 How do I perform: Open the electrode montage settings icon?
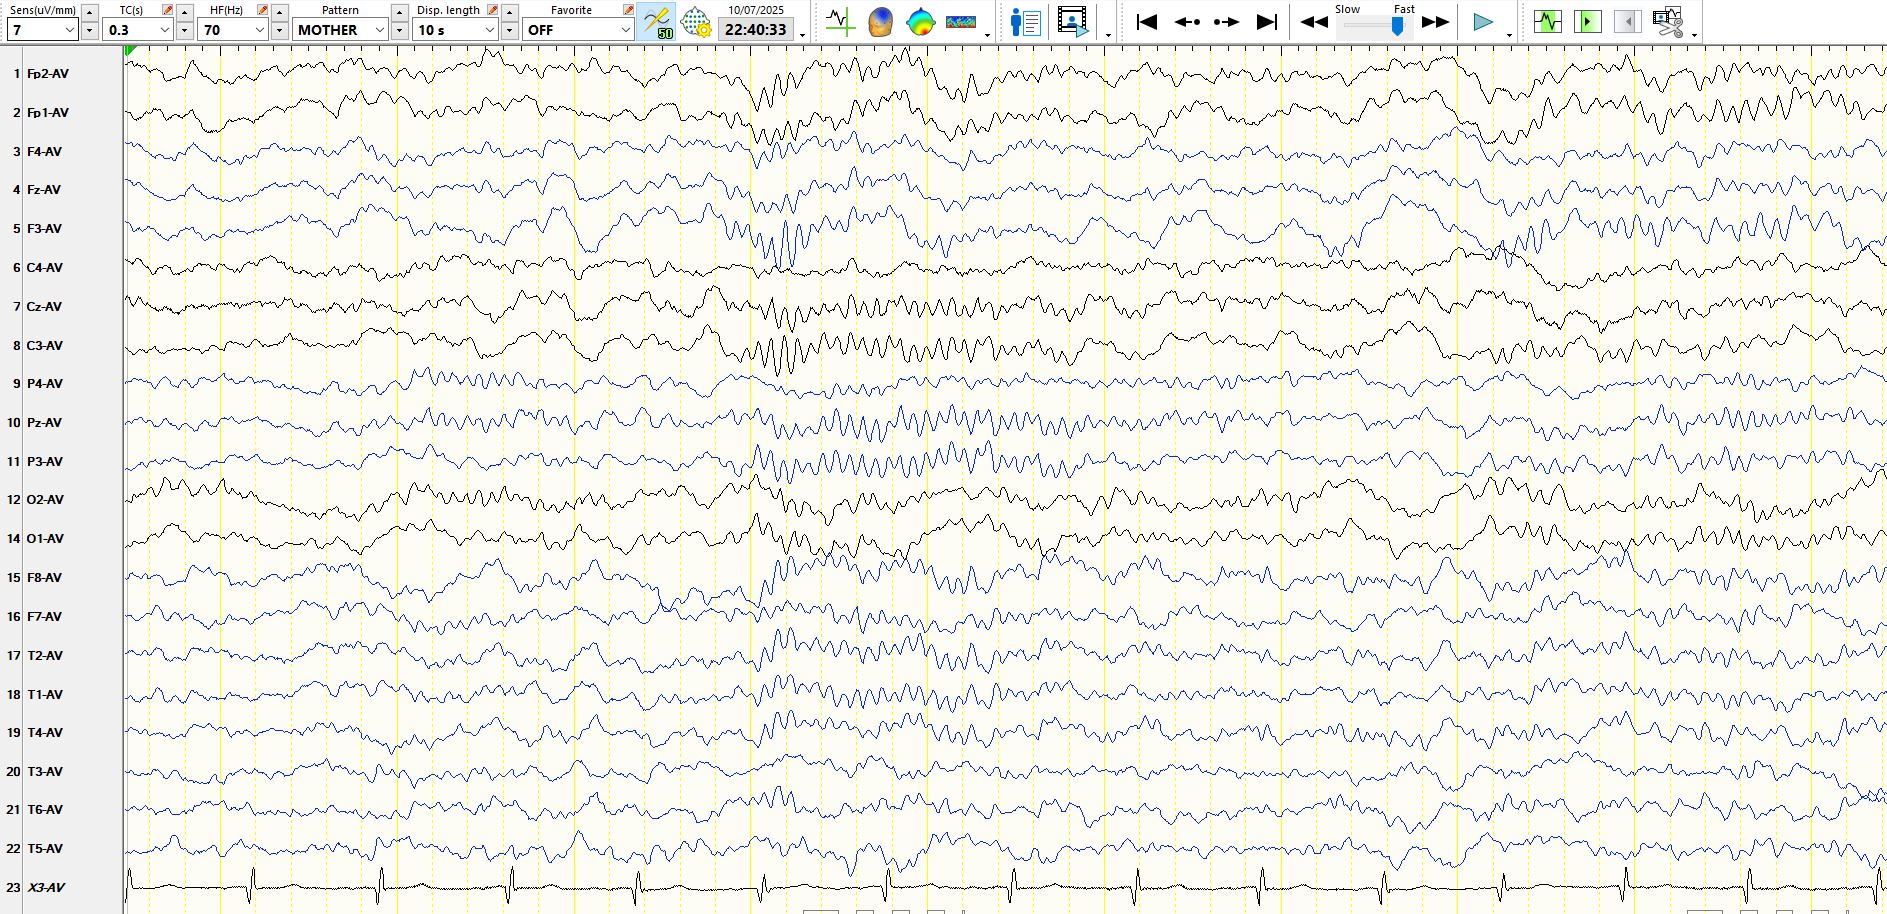click(696, 22)
